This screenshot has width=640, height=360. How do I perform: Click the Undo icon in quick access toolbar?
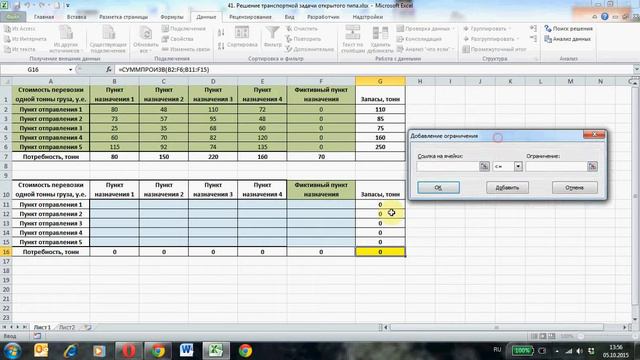coord(28,6)
